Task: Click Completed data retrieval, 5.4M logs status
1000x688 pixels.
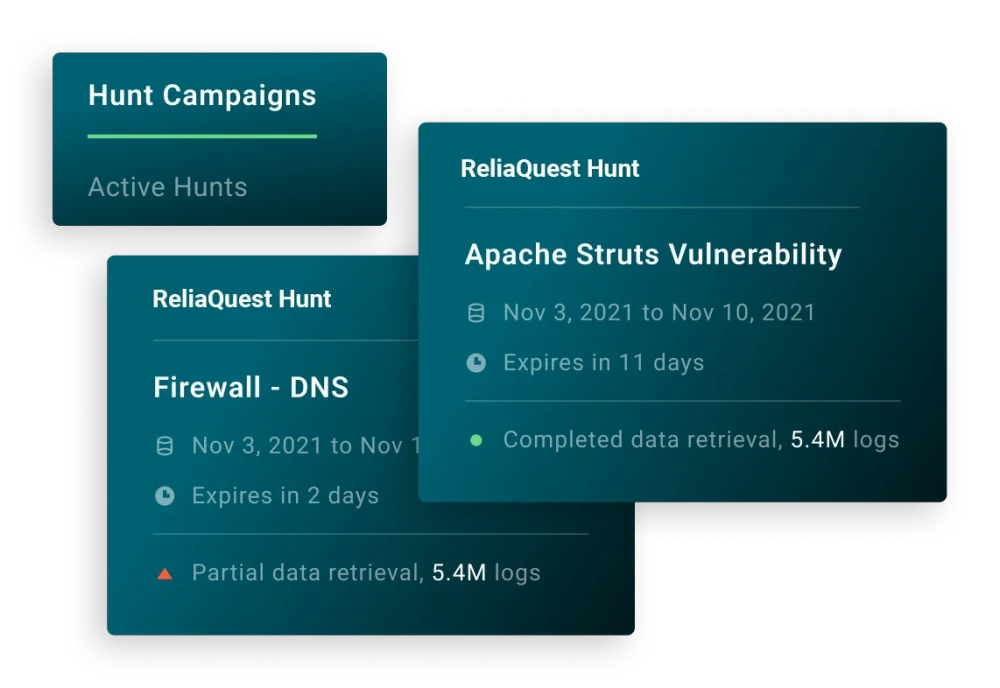Action: tap(701, 440)
